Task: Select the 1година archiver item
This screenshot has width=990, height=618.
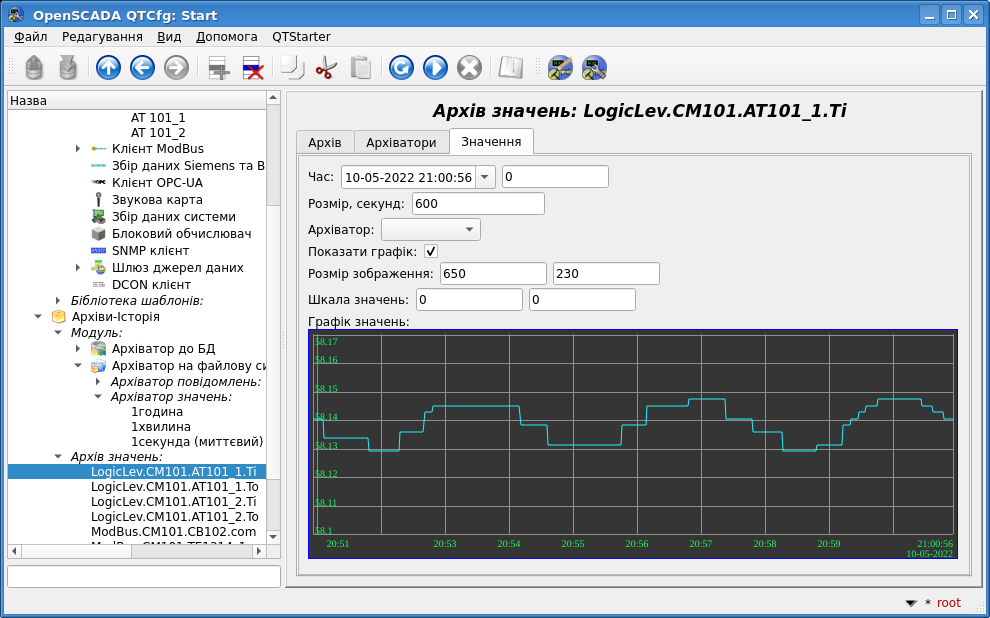Action: click(157, 412)
